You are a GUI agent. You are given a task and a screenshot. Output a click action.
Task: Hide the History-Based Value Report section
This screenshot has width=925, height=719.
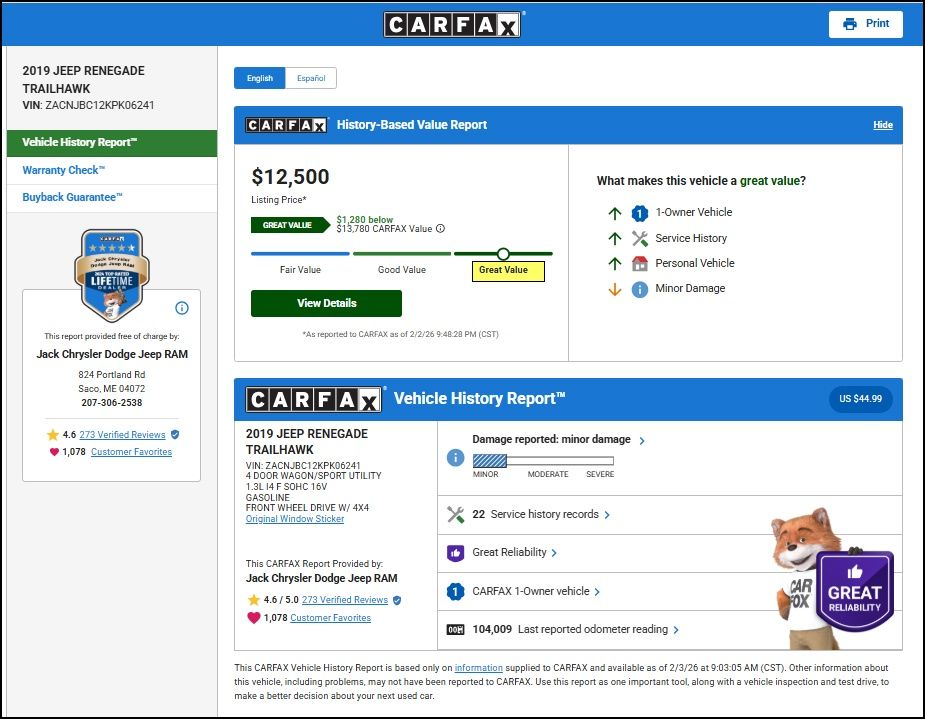[882, 125]
